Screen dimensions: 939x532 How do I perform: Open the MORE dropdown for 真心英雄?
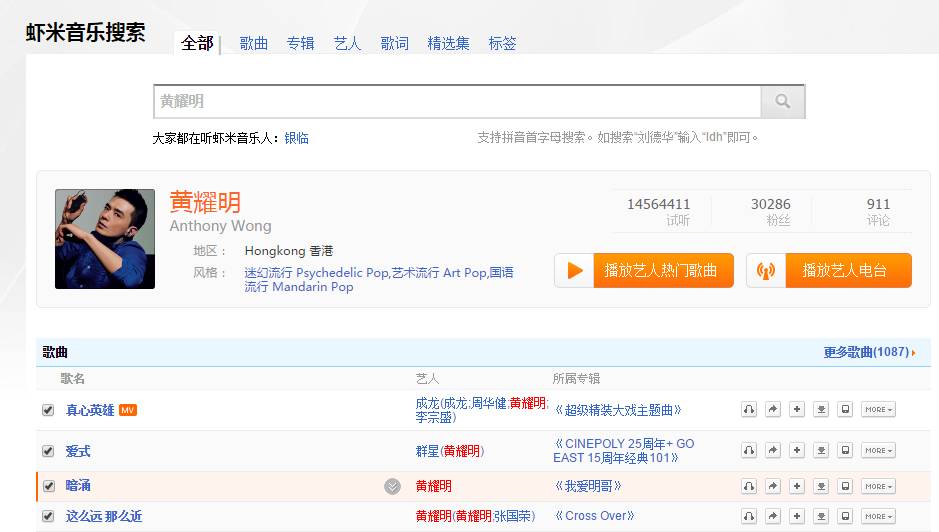click(x=878, y=410)
